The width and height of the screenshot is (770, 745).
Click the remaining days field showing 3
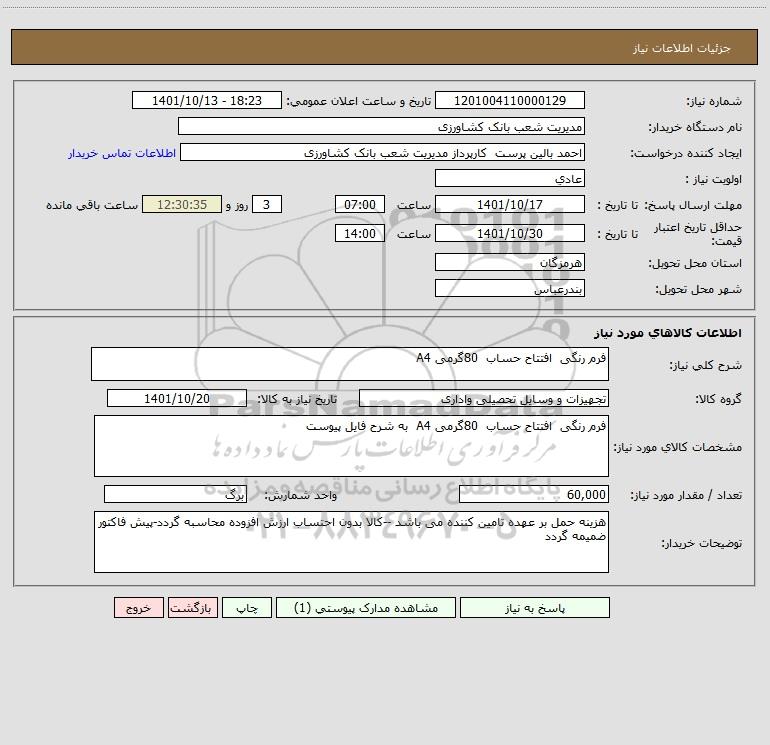coord(267,204)
